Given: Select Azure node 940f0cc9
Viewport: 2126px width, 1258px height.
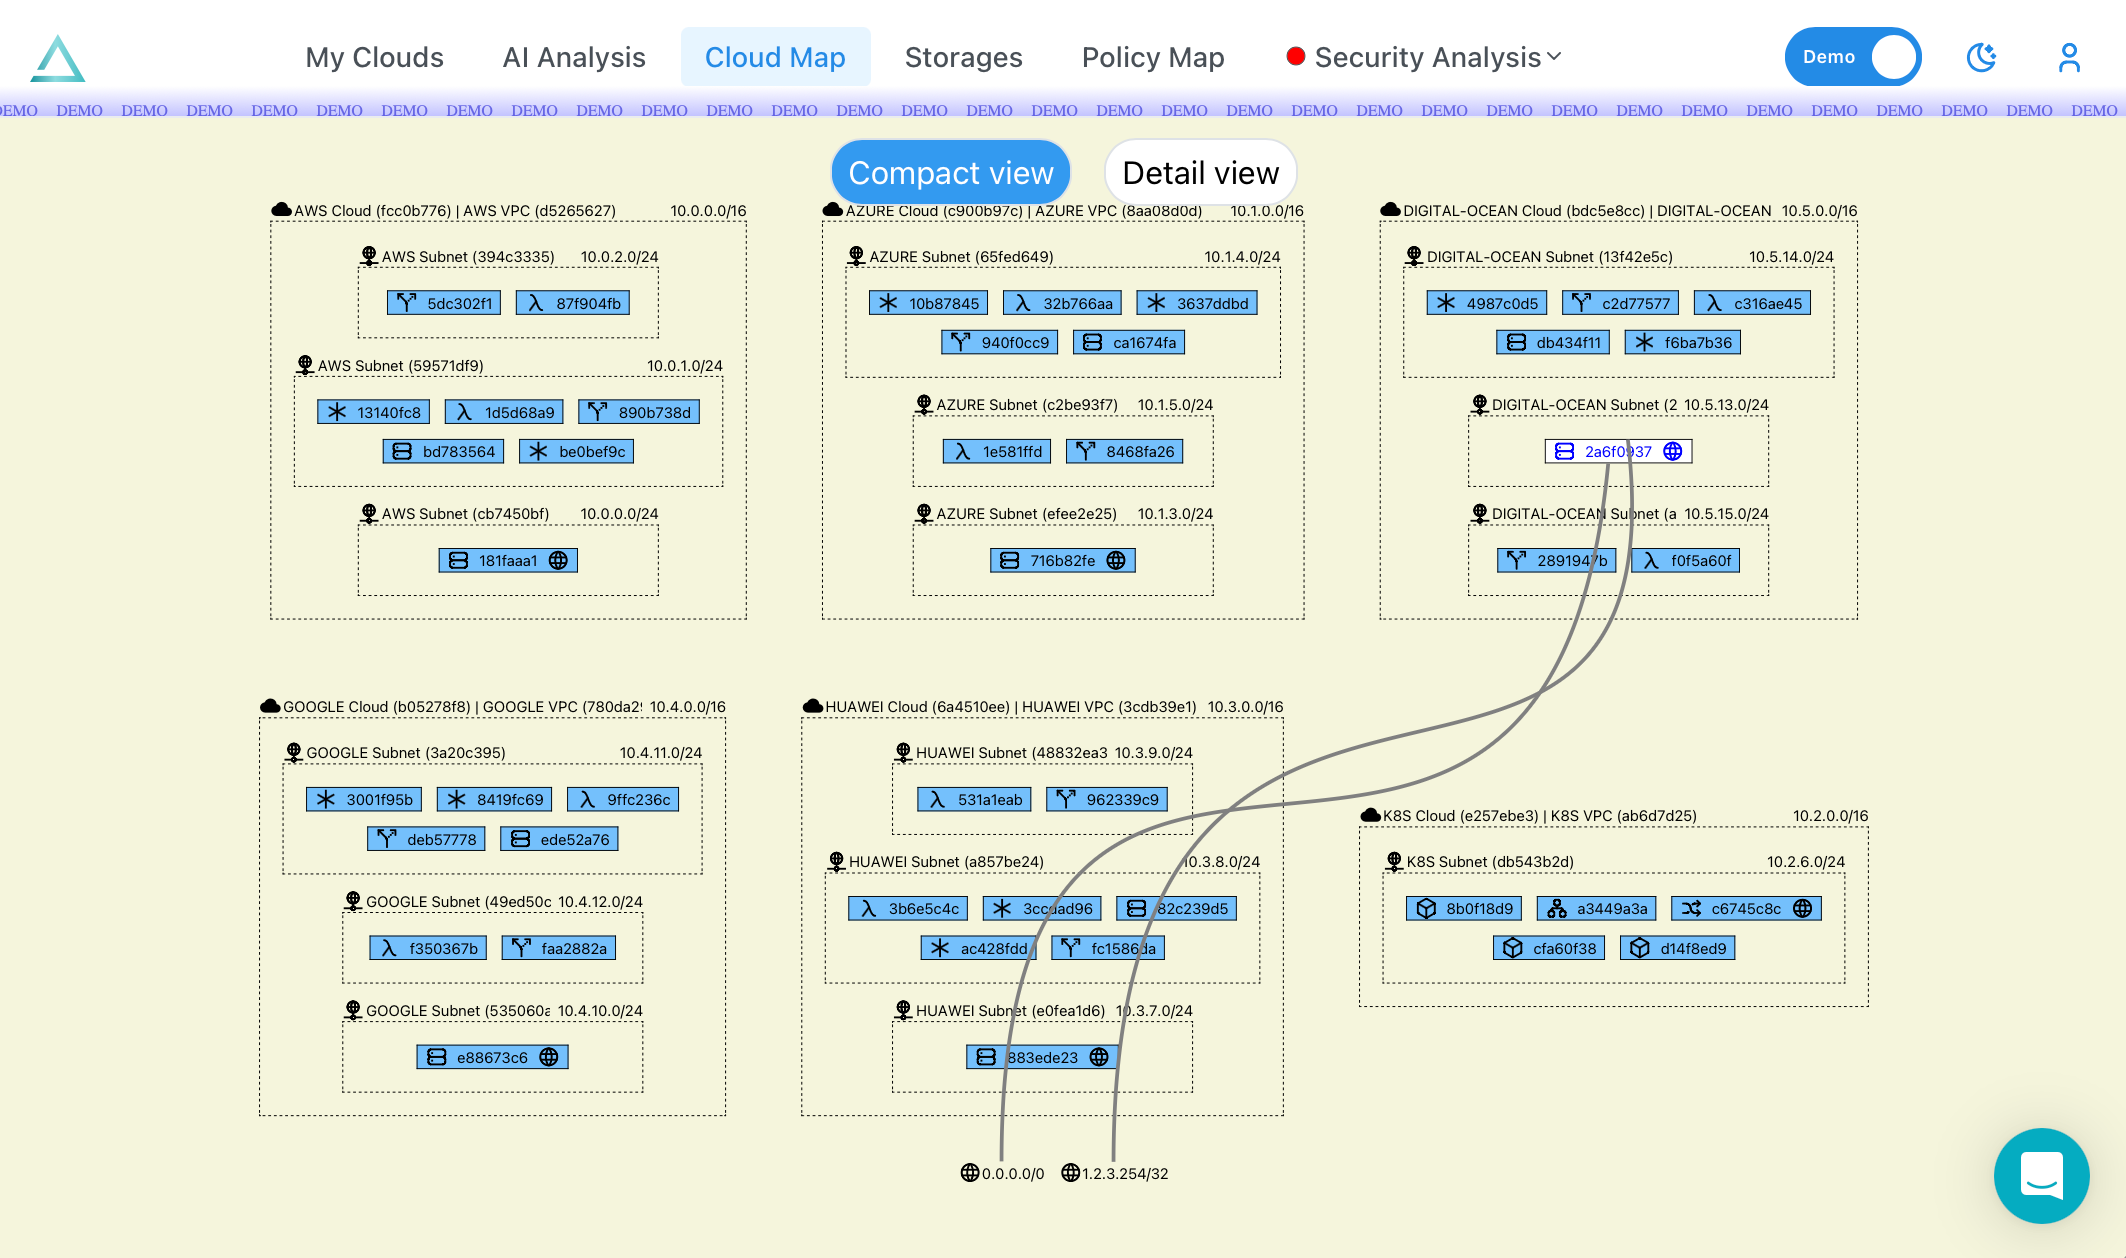Looking at the screenshot, I should 1000,343.
